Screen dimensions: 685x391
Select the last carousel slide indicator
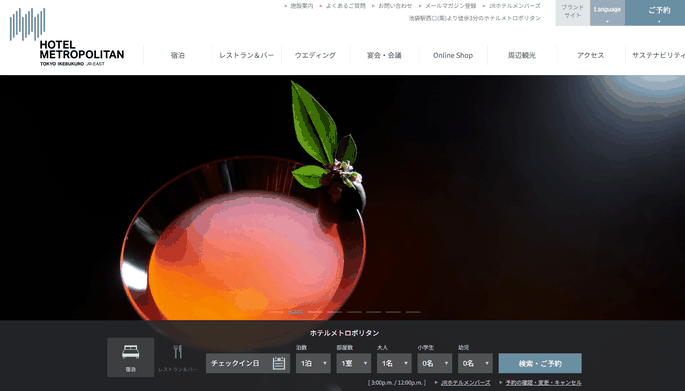[x=413, y=312]
